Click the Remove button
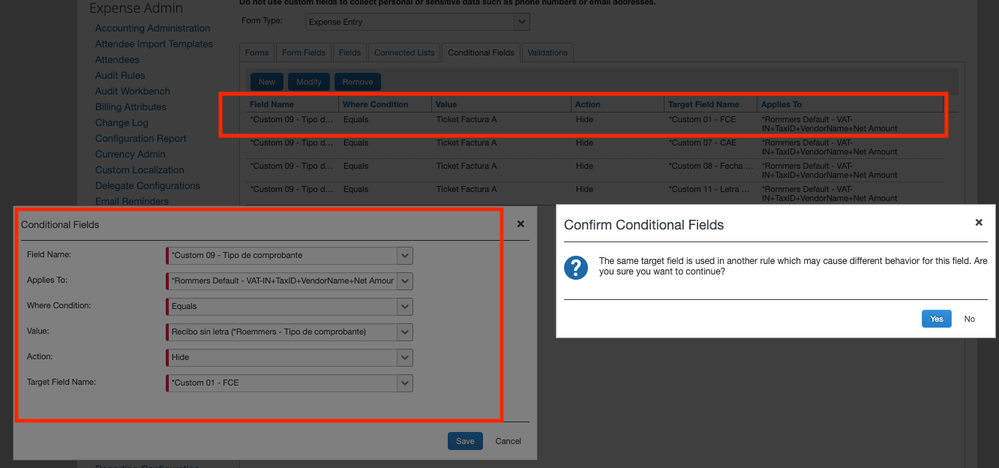 pos(357,82)
